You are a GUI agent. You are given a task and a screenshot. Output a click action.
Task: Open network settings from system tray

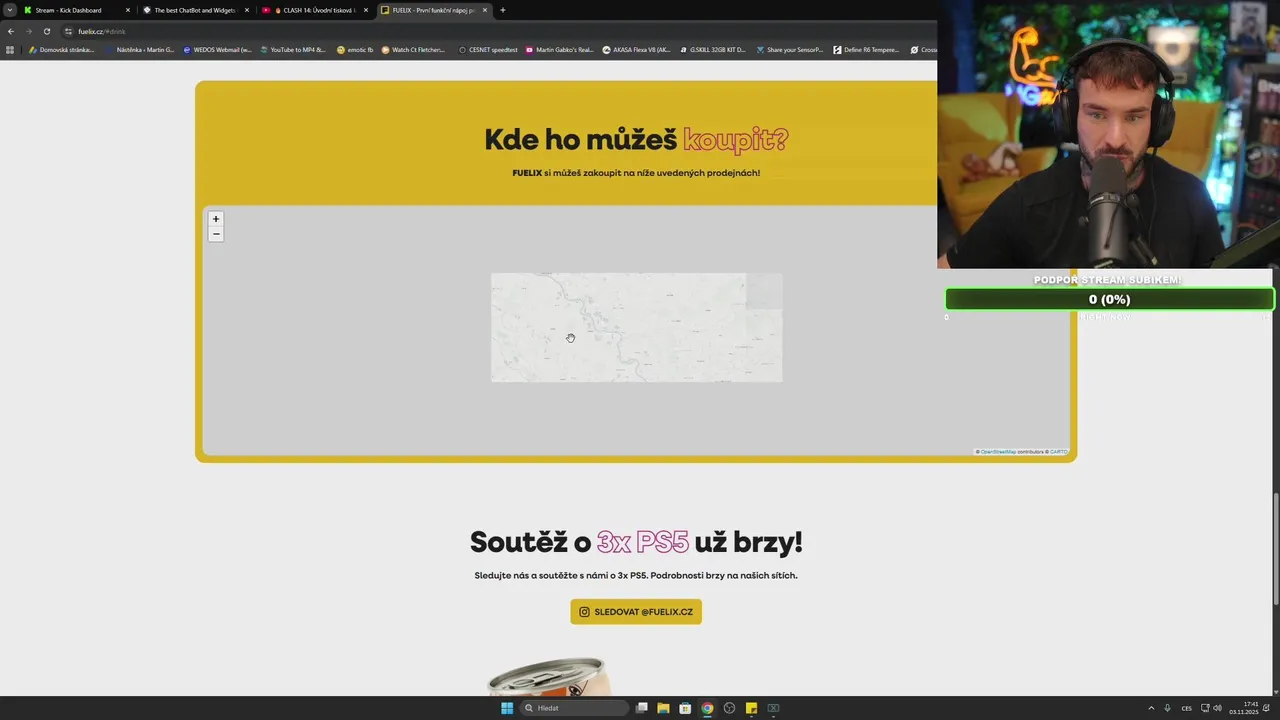[x=1205, y=708]
